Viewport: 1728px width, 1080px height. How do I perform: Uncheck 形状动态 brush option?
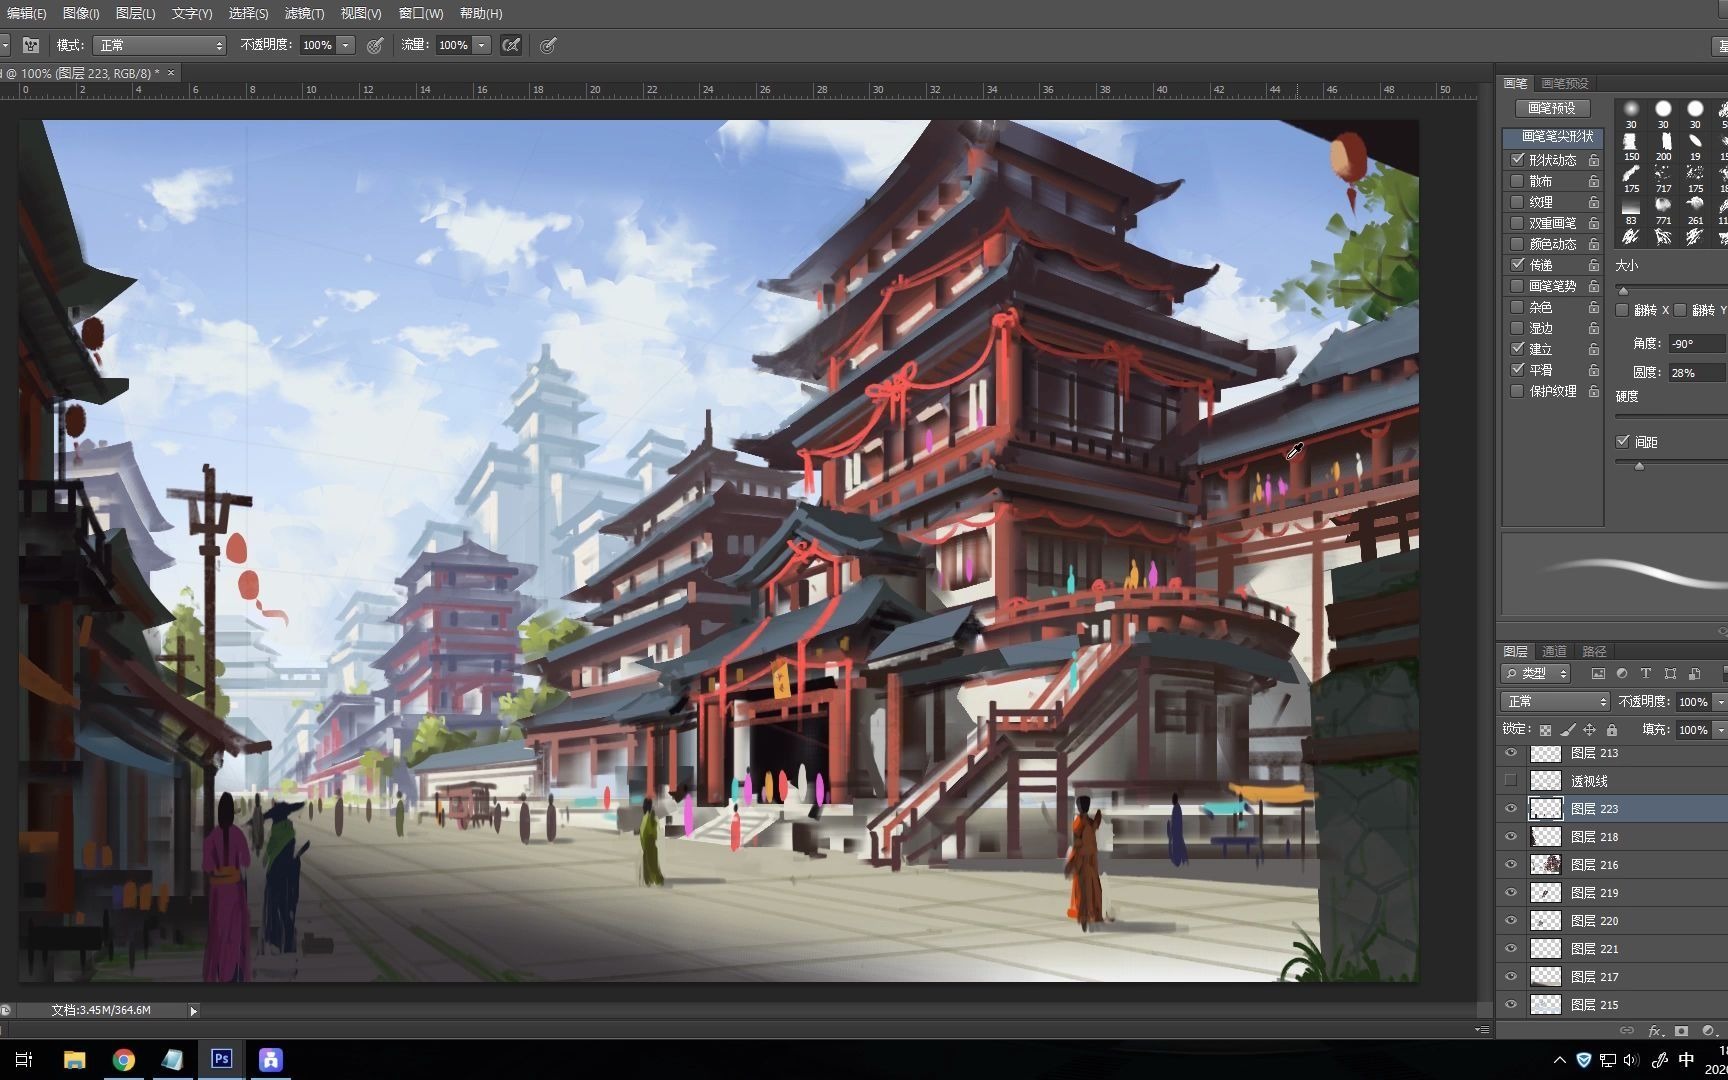(x=1518, y=160)
